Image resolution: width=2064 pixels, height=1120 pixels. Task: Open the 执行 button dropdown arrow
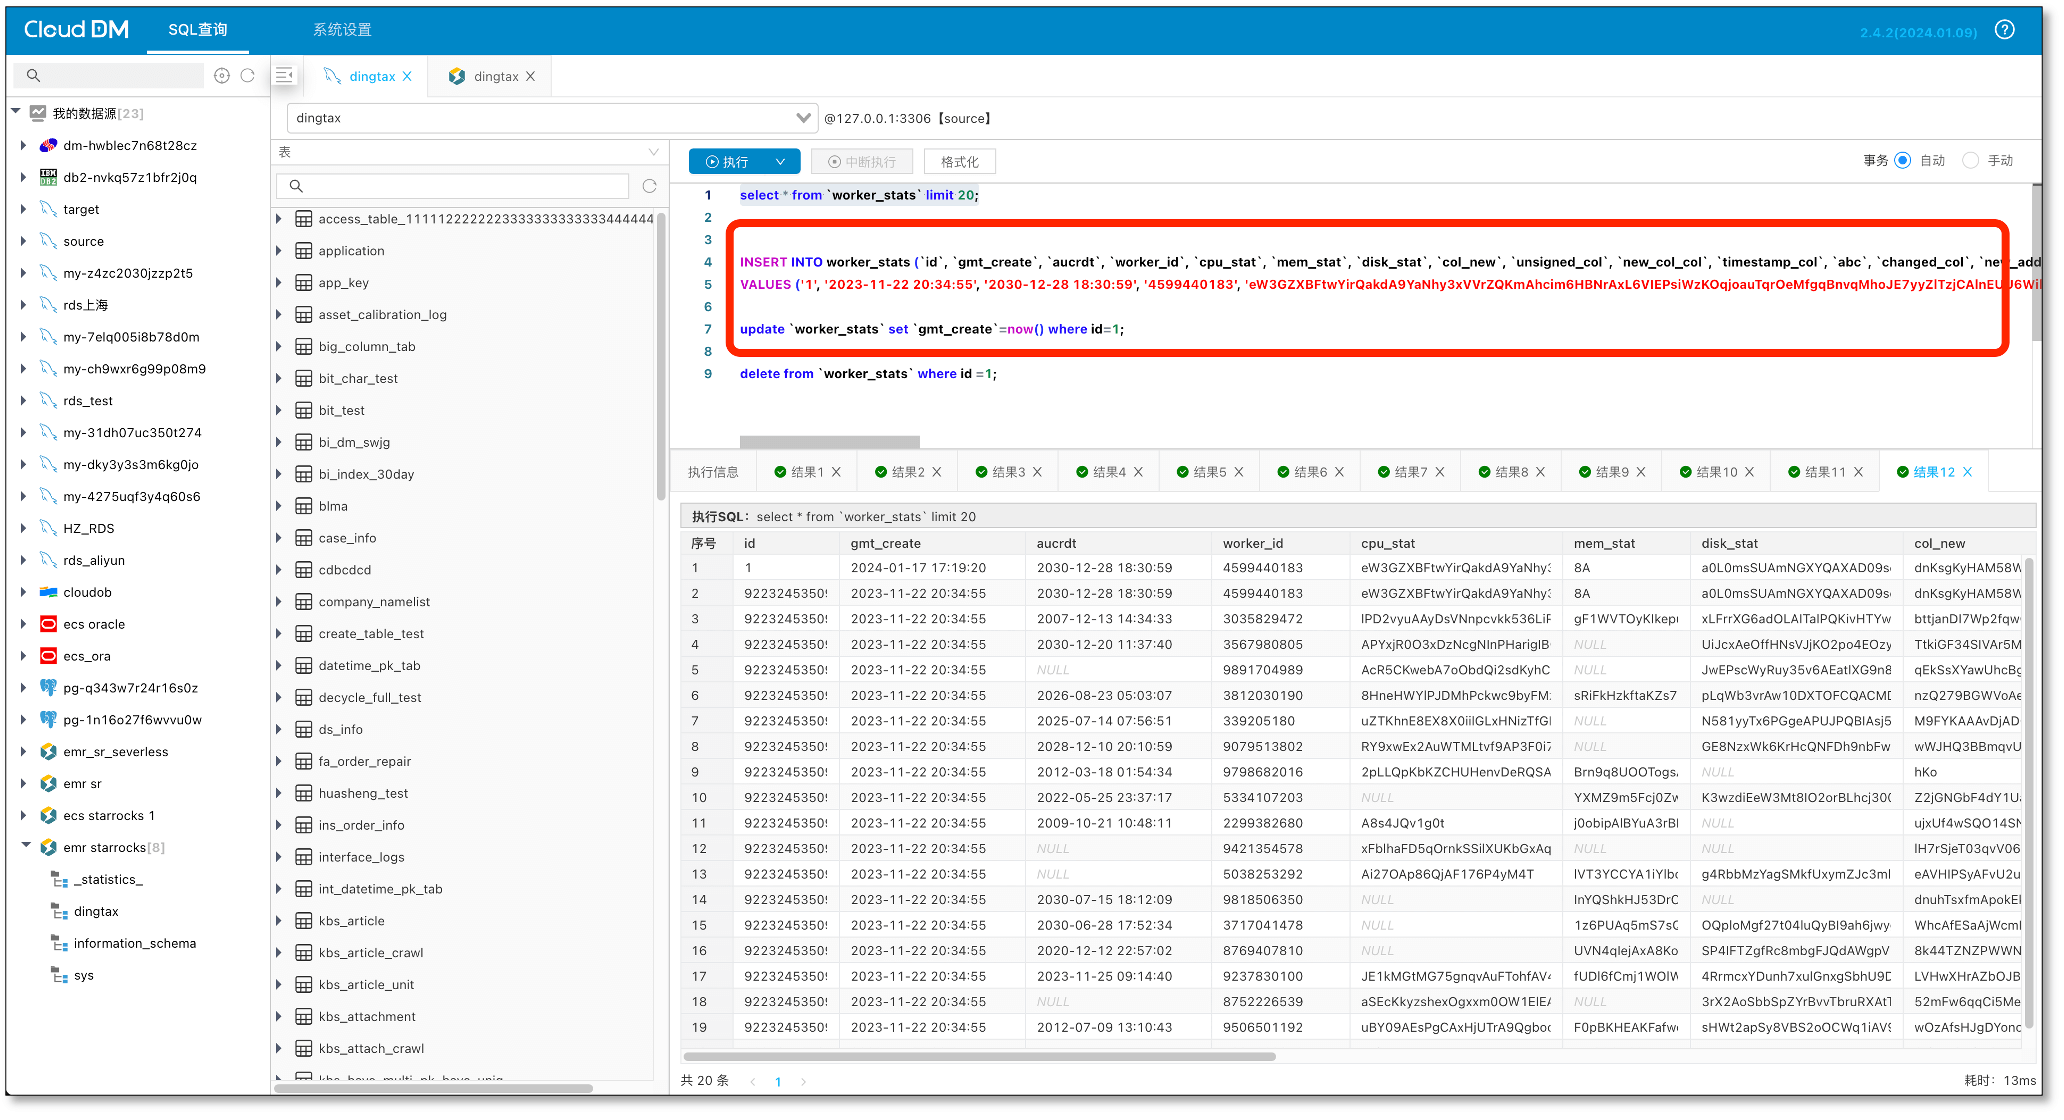click(781, 162)
